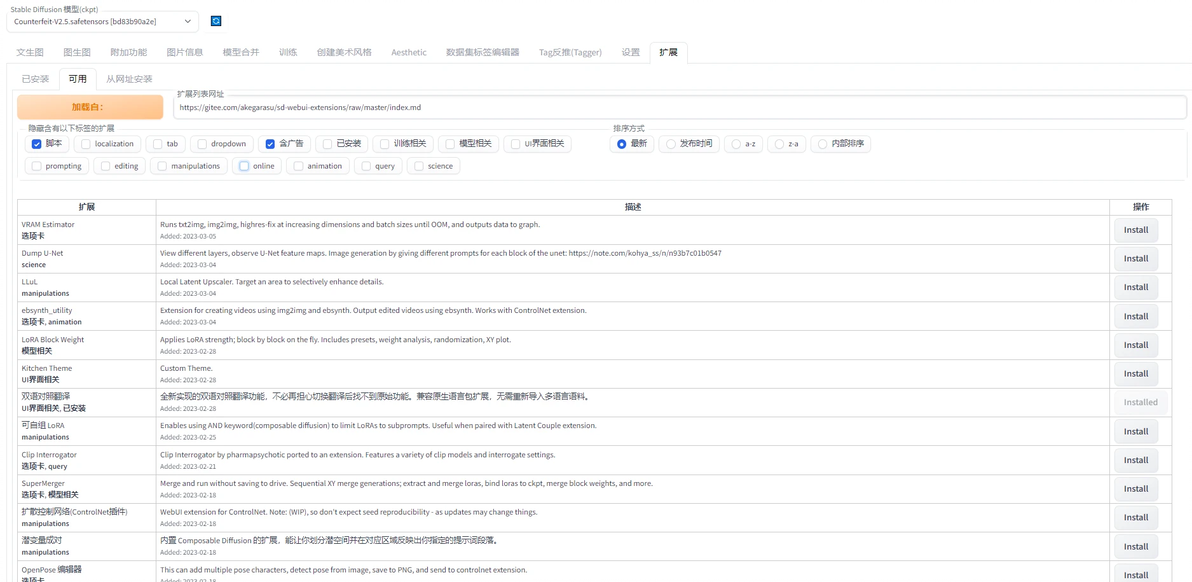Check the editing checkbox
Image resolution: width=1192 pixels, height=582 pixels.
pos(106,166)
